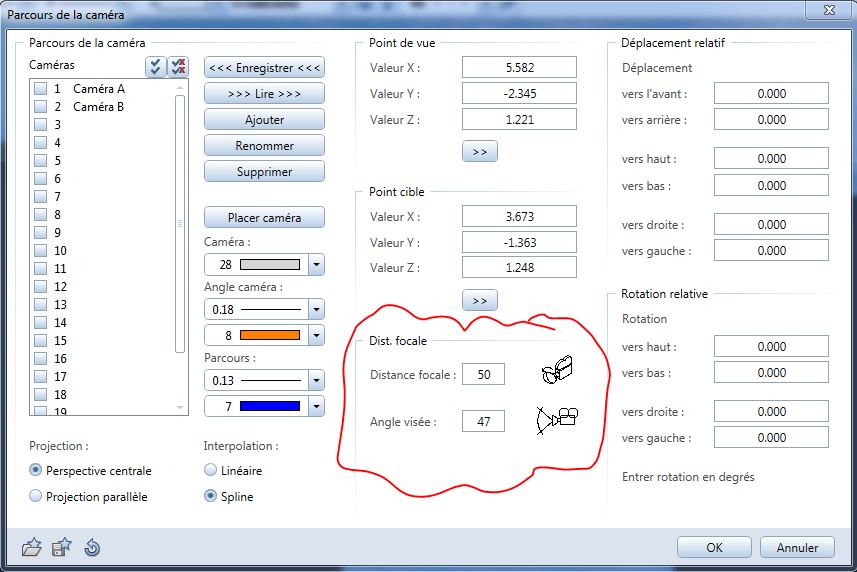Click the Angle visée input field
Image resolution: width=857 pixels, height=572 pixels.
coord(484,421)
